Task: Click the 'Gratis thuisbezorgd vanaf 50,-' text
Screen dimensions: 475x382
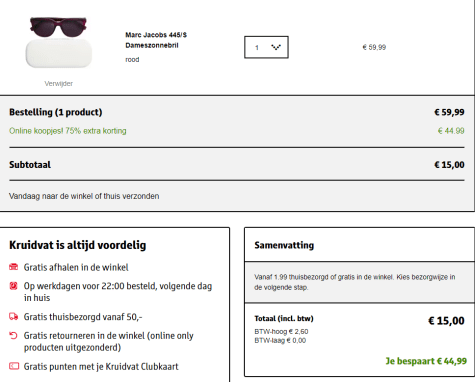Action: (x=83, y=317)
